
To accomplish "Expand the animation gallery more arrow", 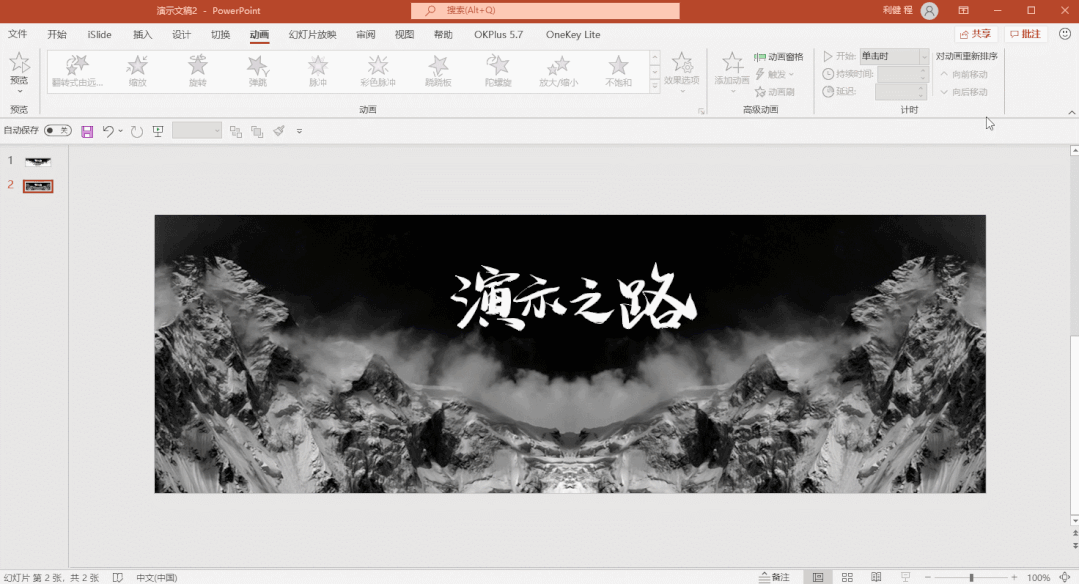I will point(654,86).
